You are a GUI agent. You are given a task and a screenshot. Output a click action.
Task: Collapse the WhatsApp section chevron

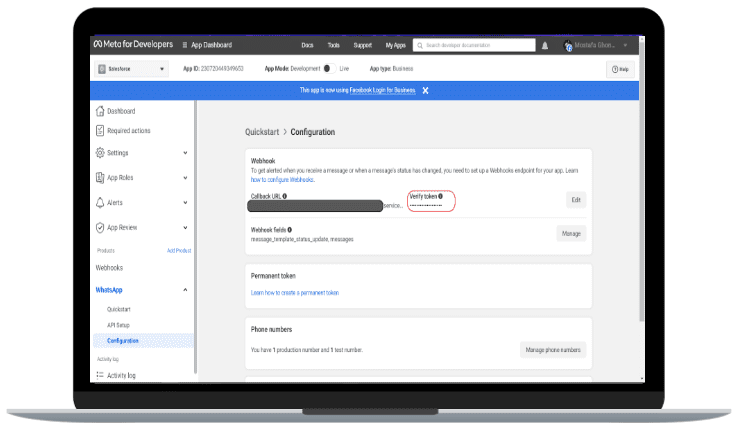(185, 290)
